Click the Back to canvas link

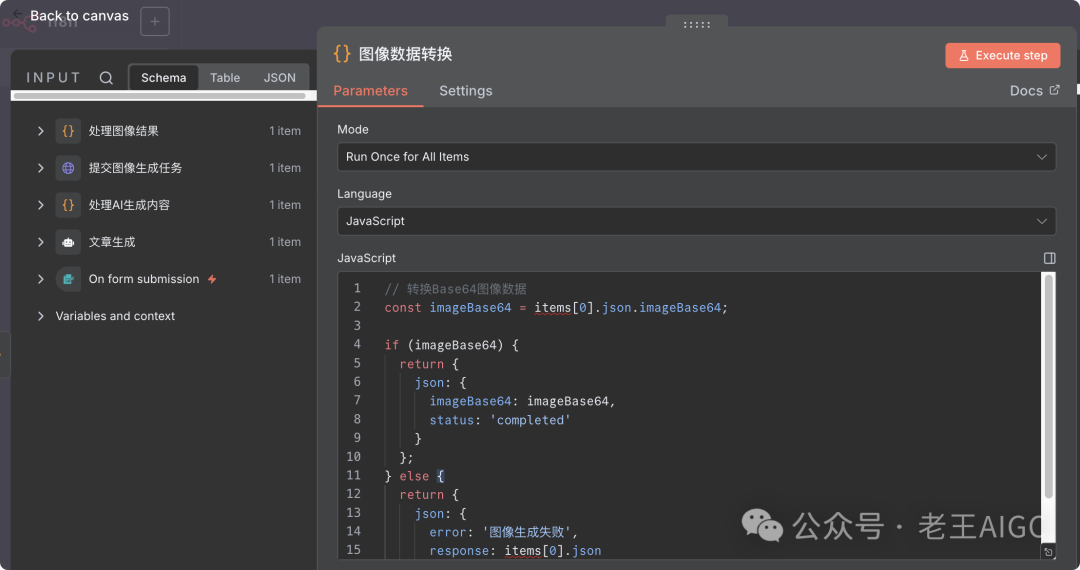(x=70, y=15)
